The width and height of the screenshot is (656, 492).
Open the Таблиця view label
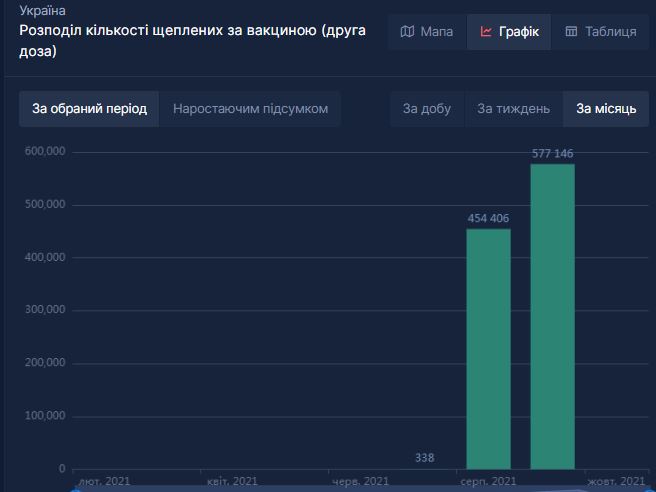pos(610,32)
